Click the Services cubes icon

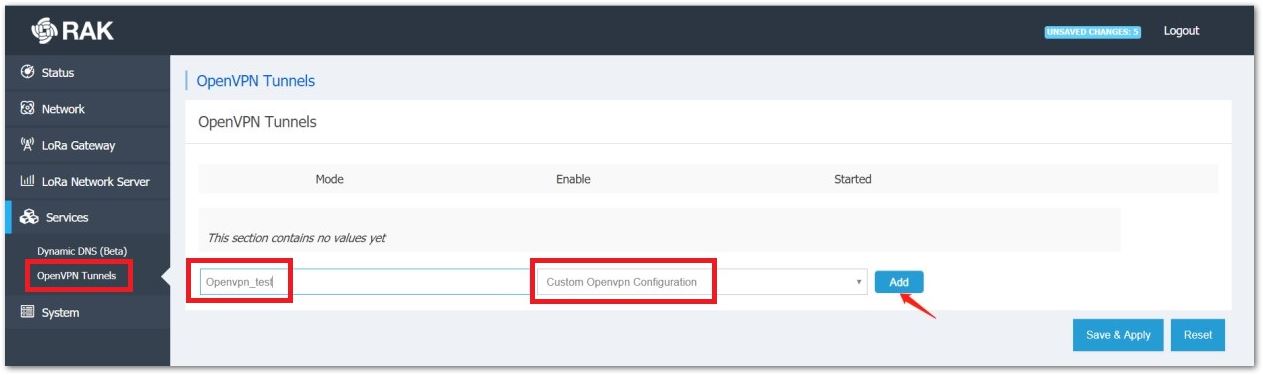point(29,218)
